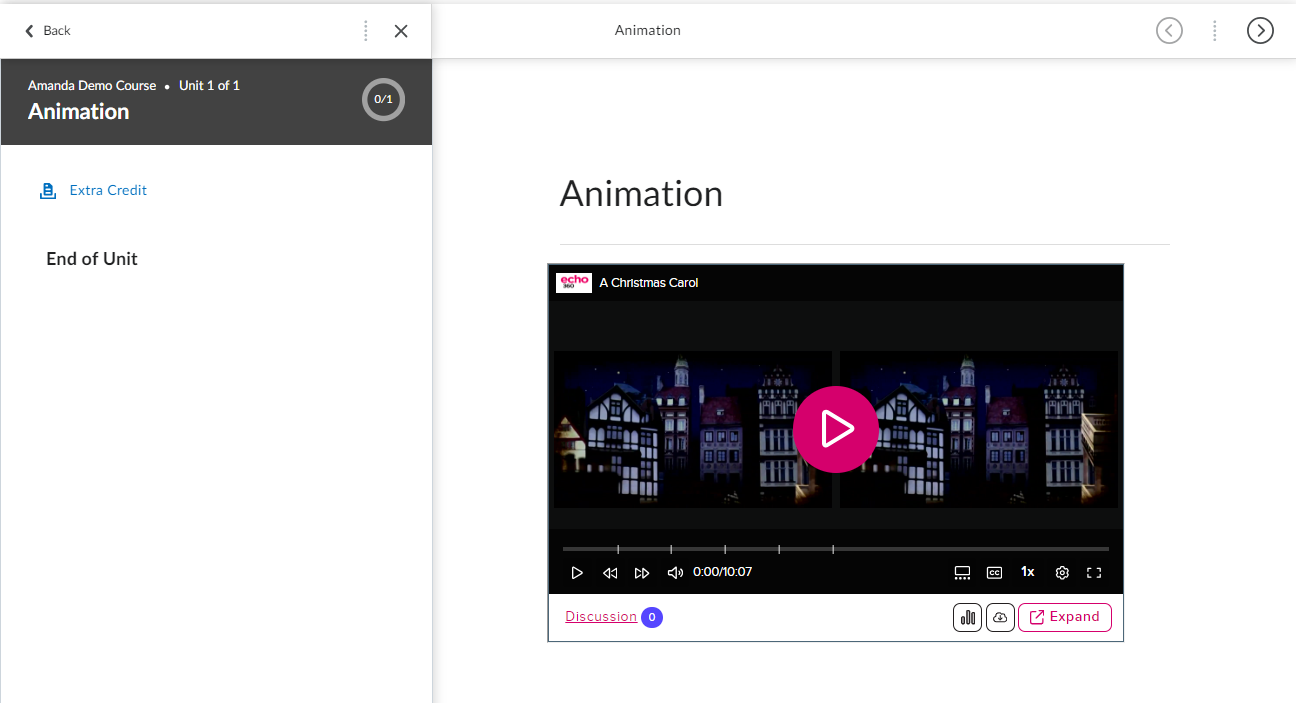Click the A Christmas Carol title
This screenshot has width=1296, height=703.
(649, 283)
